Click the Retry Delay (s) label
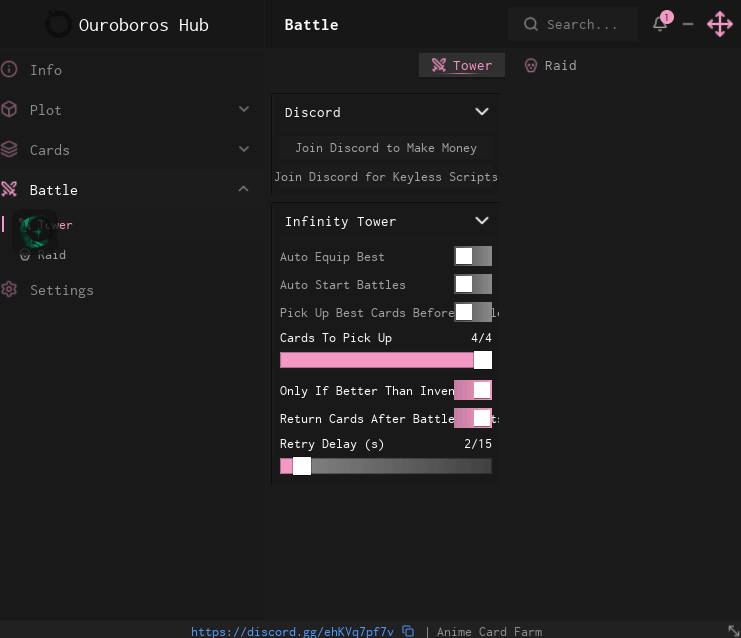Viewport: 741px width, 638px height. [x=332, y=444]
